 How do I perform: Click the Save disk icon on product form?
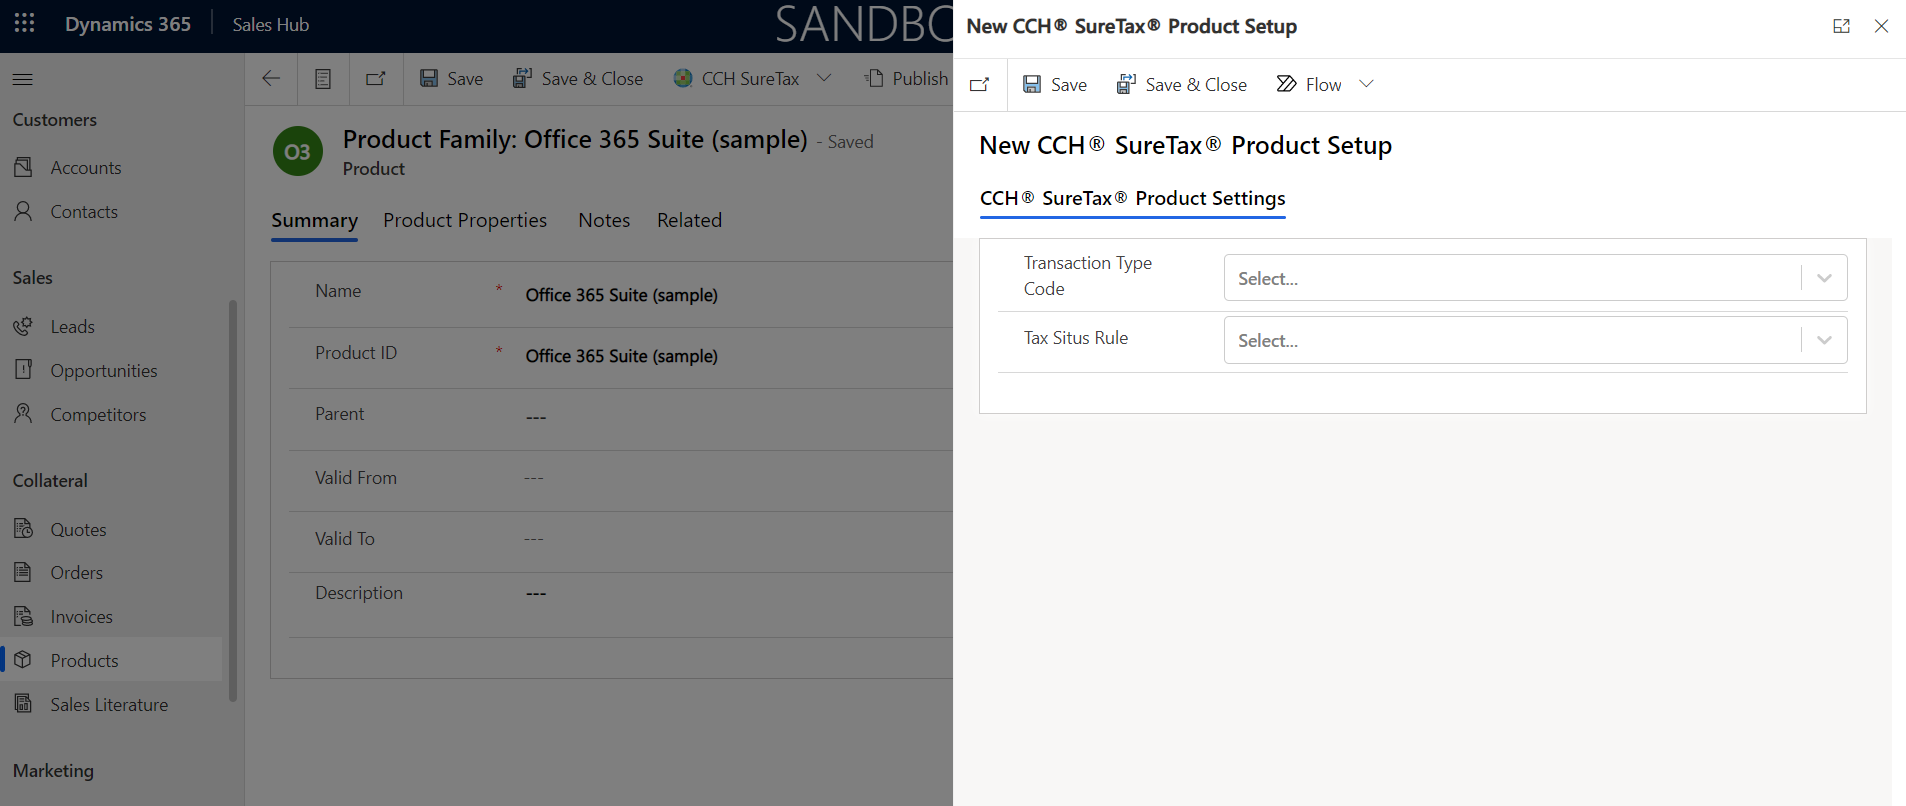pos(429,78)
